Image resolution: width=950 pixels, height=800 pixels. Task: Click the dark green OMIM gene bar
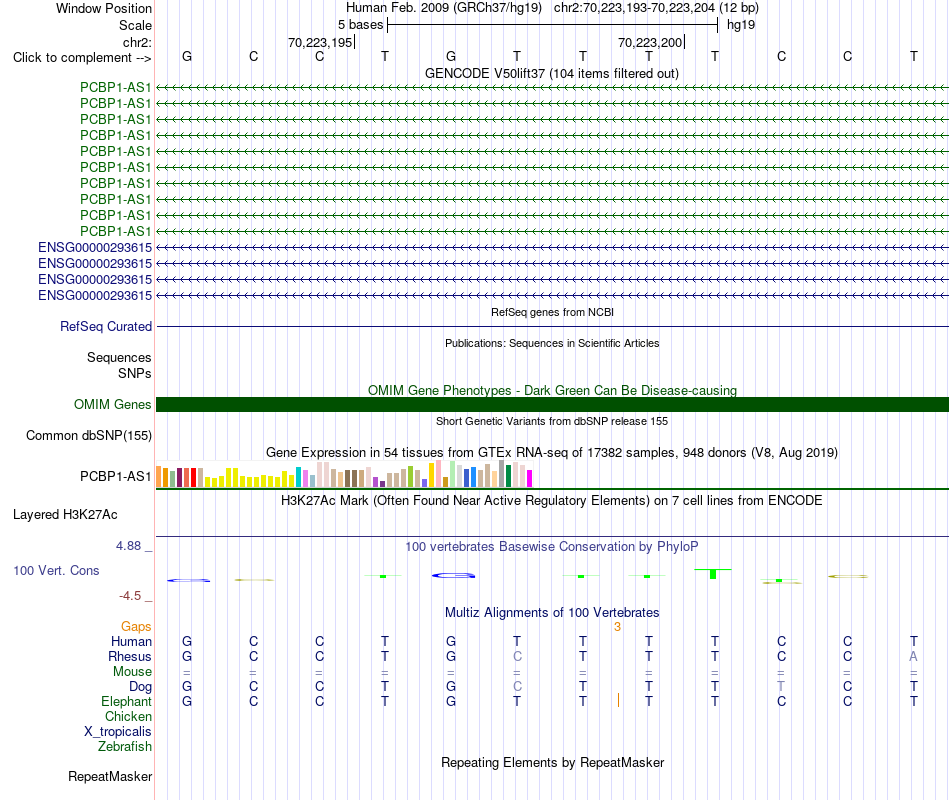click(552, 405)
